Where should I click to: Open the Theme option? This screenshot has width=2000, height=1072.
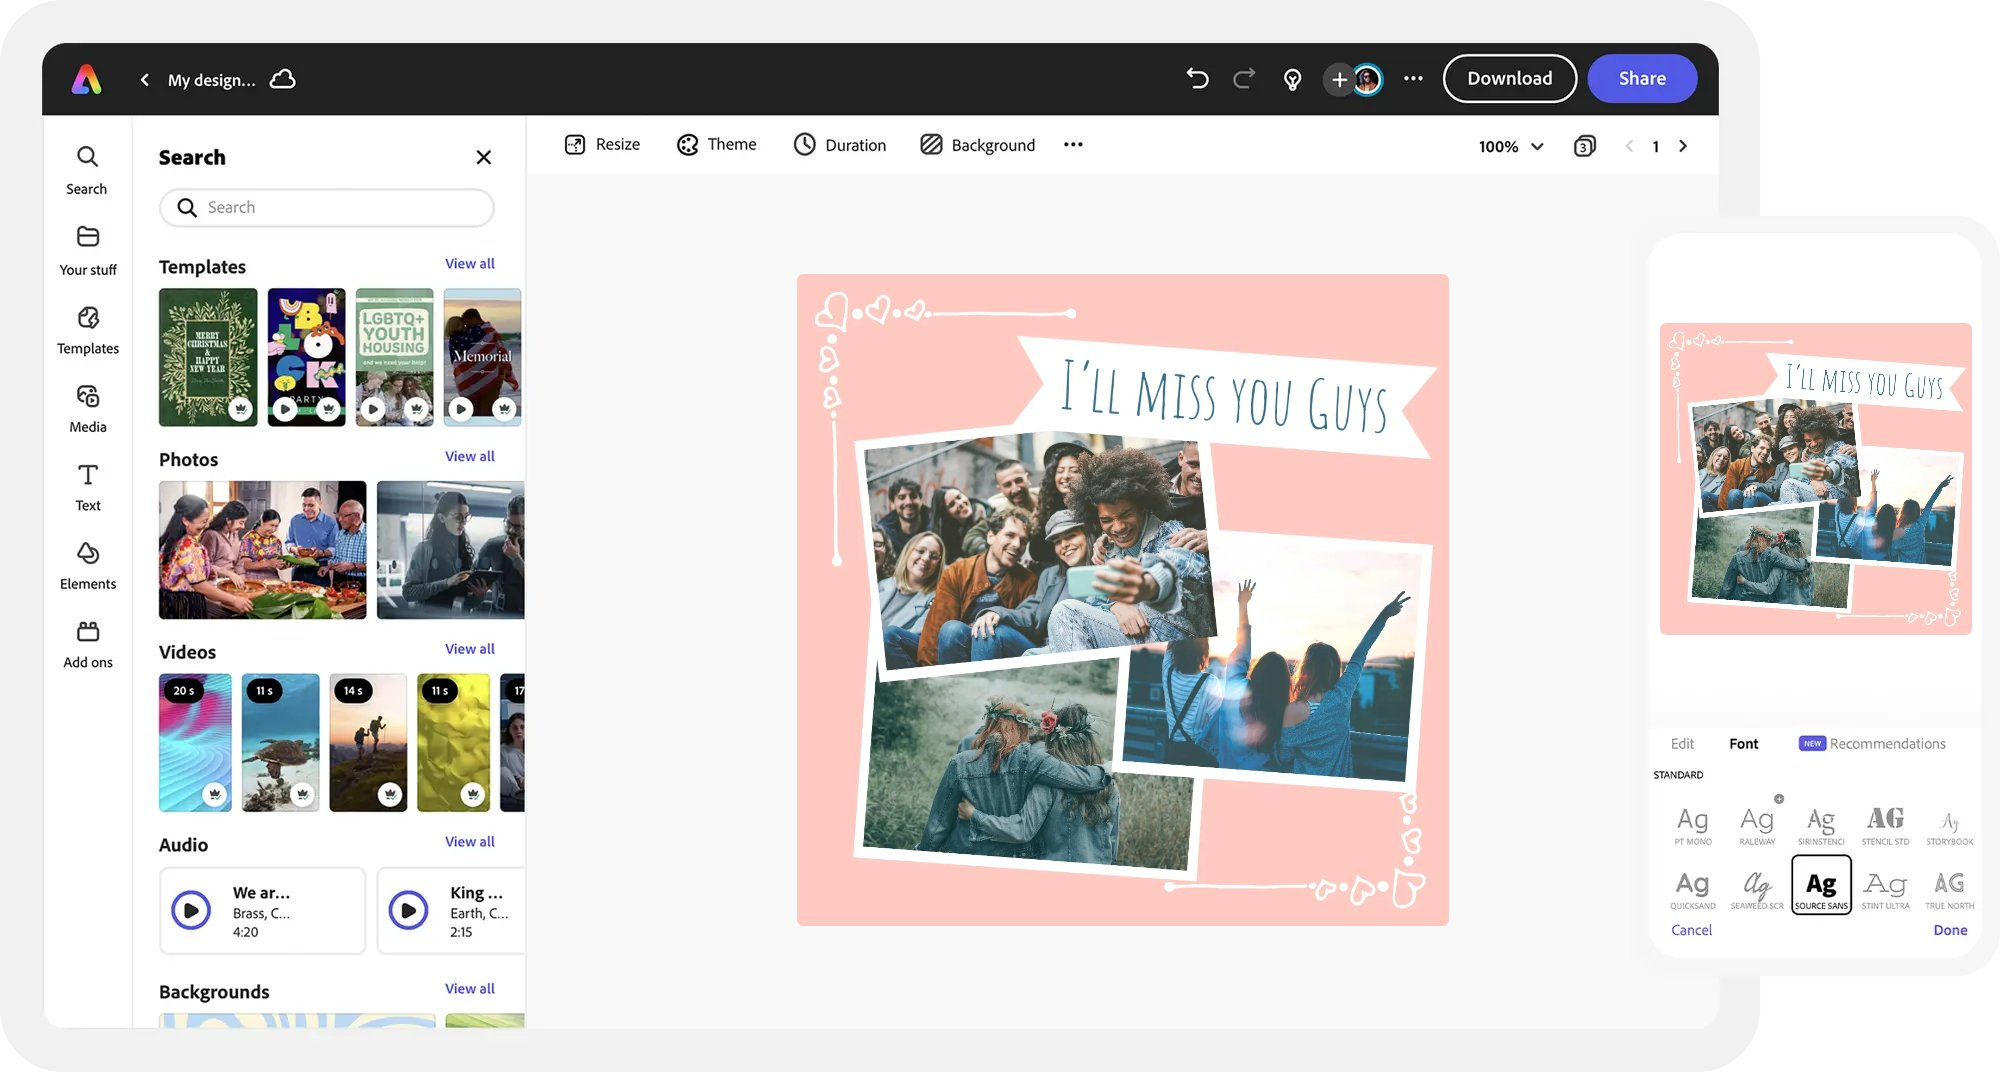[716, 144]
